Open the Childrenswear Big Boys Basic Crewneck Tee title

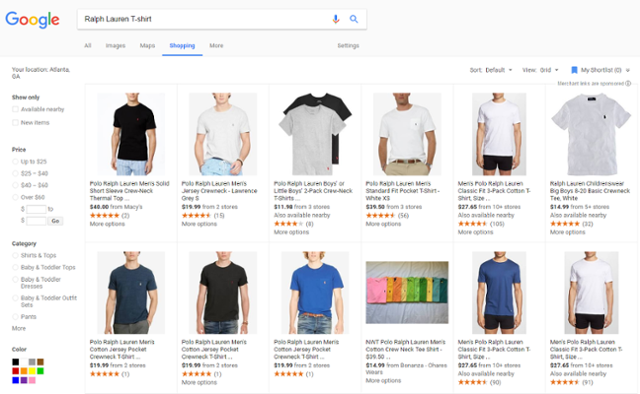tap(590, 191)
